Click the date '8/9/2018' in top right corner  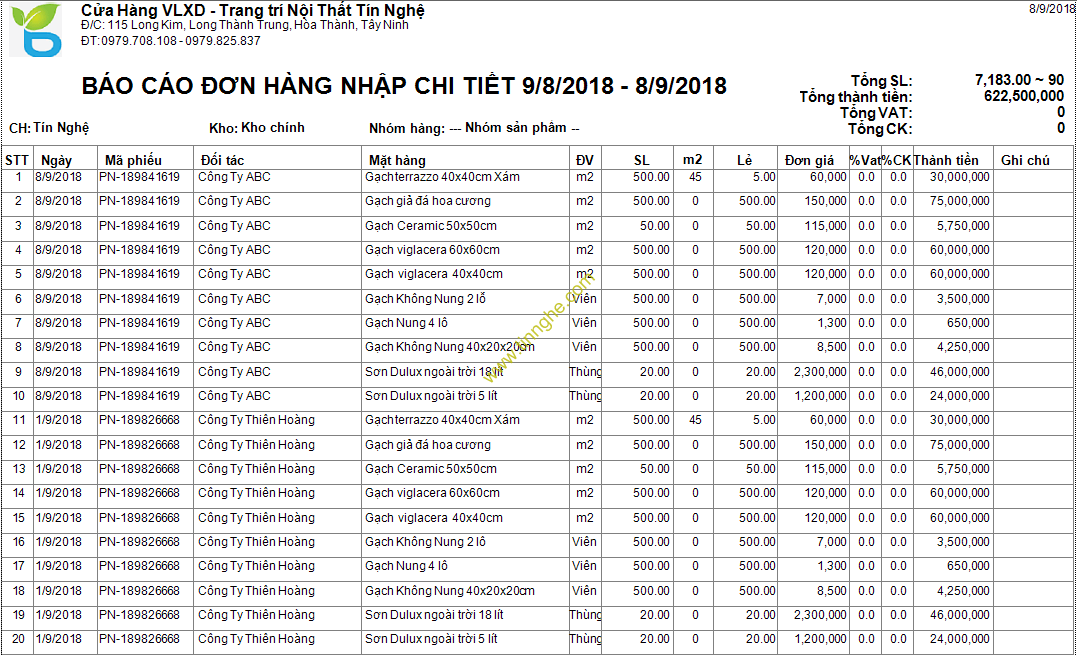click(1052, 8)
